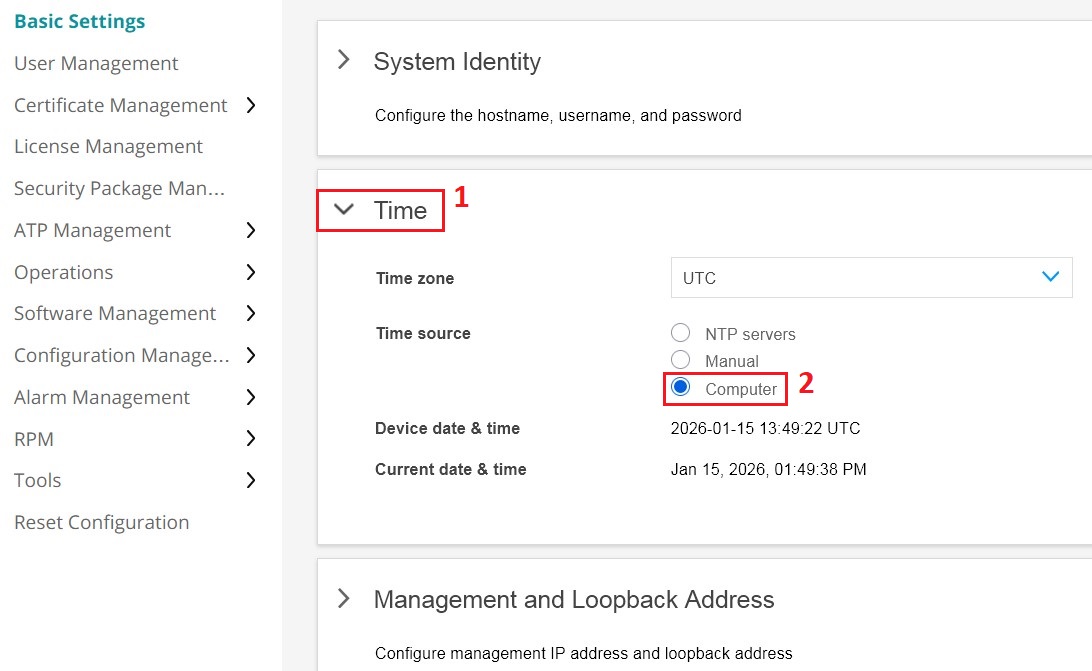Expand the Tools submenu chevron
This screenshot has width=1092, height=671.
coord(252,480)
